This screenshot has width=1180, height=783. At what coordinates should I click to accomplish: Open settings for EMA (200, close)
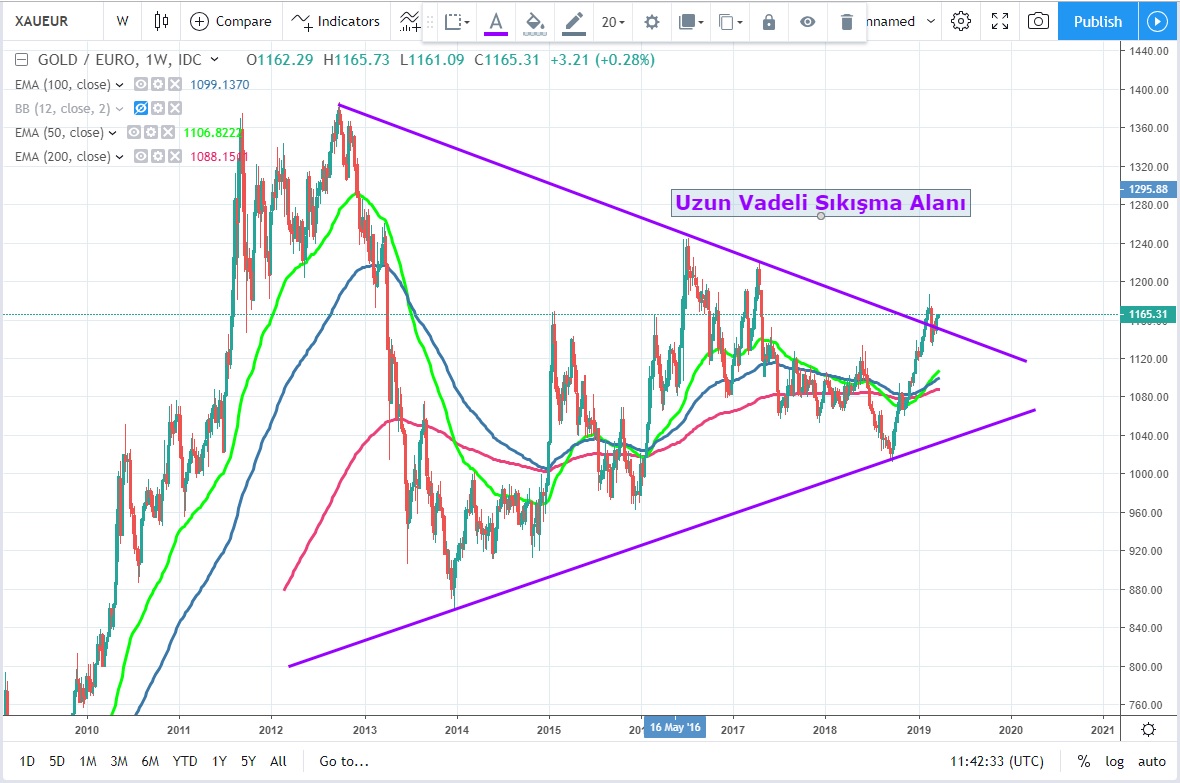point(157,157)
